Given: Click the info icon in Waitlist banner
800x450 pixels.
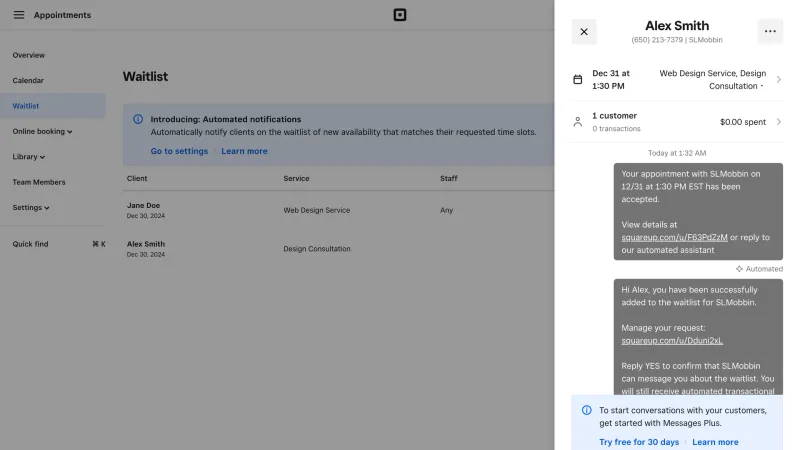Looking at the screenshot, I should click(138, 119).
